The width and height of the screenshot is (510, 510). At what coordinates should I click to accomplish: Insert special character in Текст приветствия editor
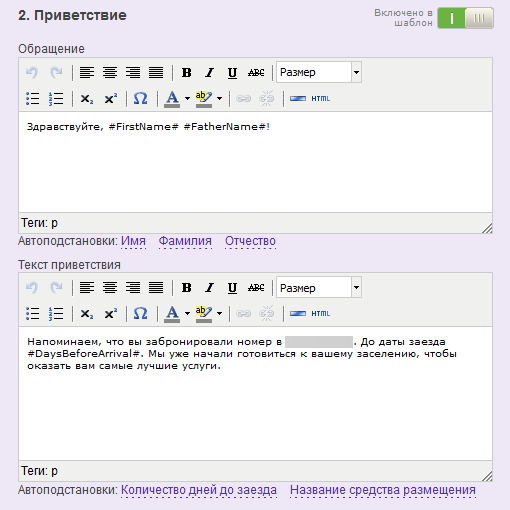click(141, 313)
